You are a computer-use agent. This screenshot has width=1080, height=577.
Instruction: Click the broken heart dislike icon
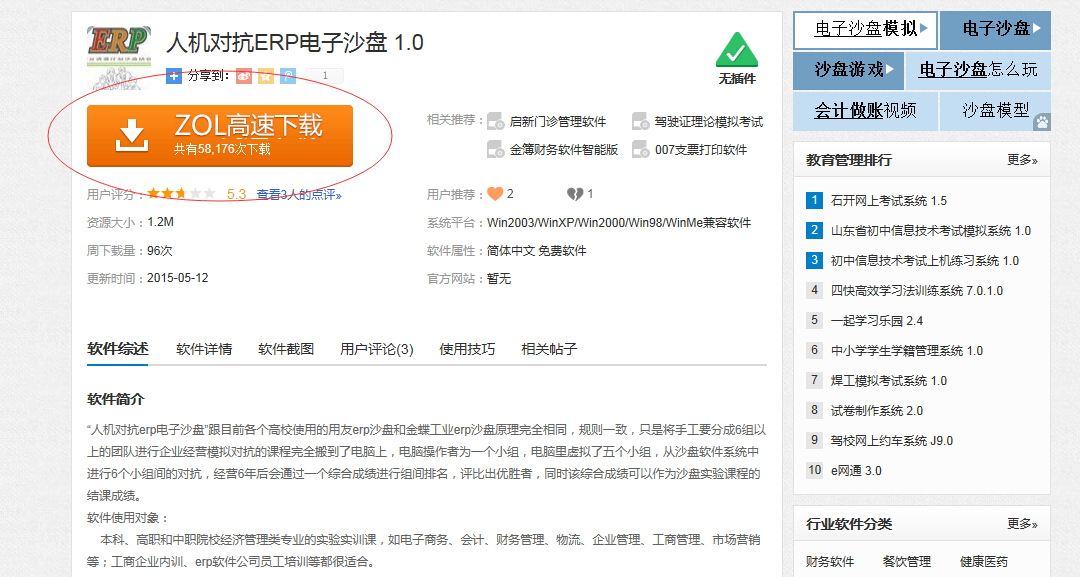pyautogui.click(x=574, y=194)
